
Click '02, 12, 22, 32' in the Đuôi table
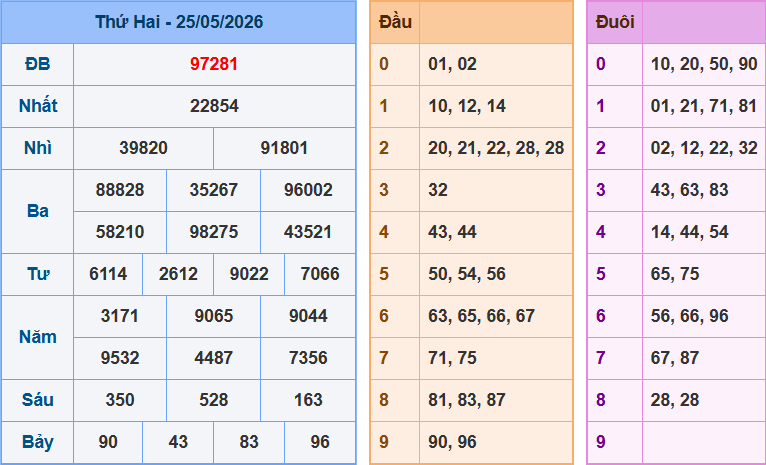[x=704, y=148]
